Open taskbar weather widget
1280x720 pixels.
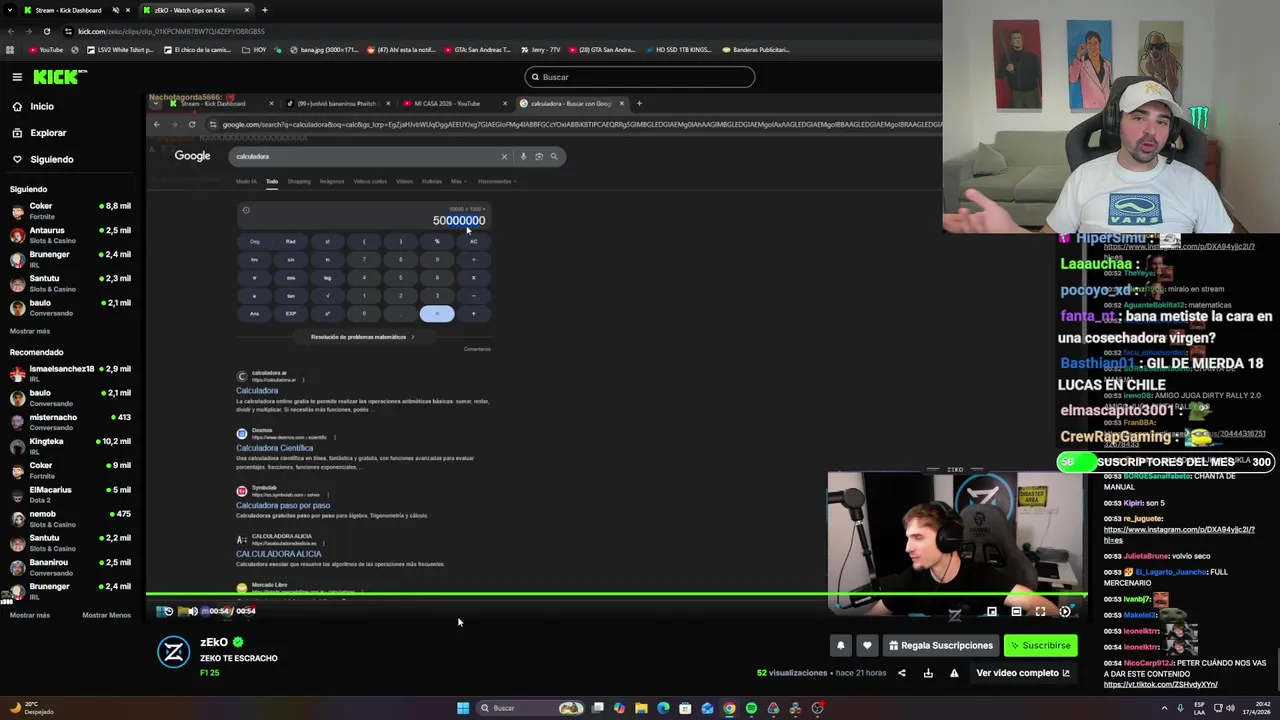click(x=30, y=708)
